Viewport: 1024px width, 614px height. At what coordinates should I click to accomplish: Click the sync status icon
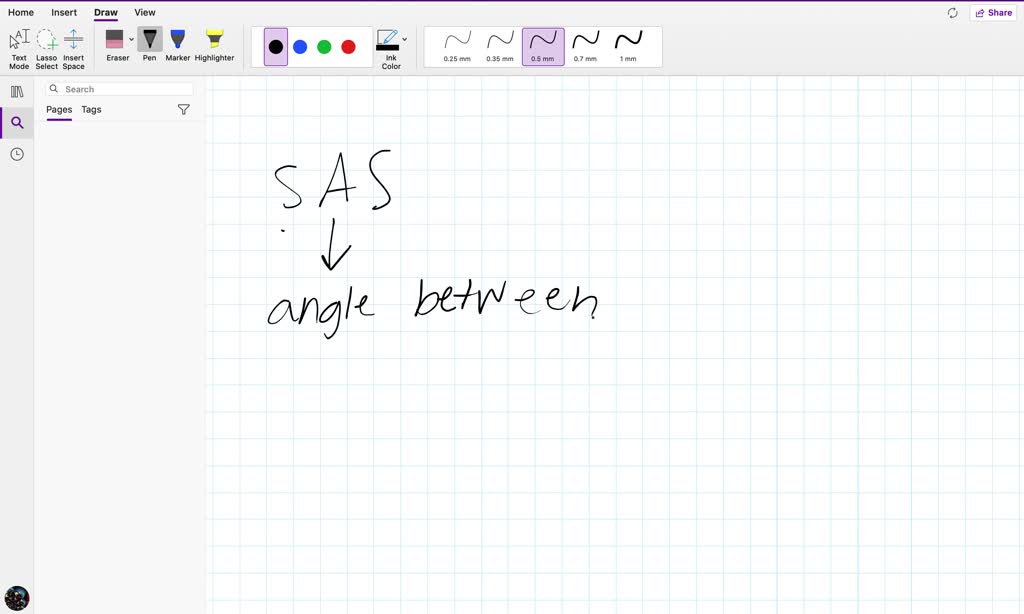click(952, 12)
